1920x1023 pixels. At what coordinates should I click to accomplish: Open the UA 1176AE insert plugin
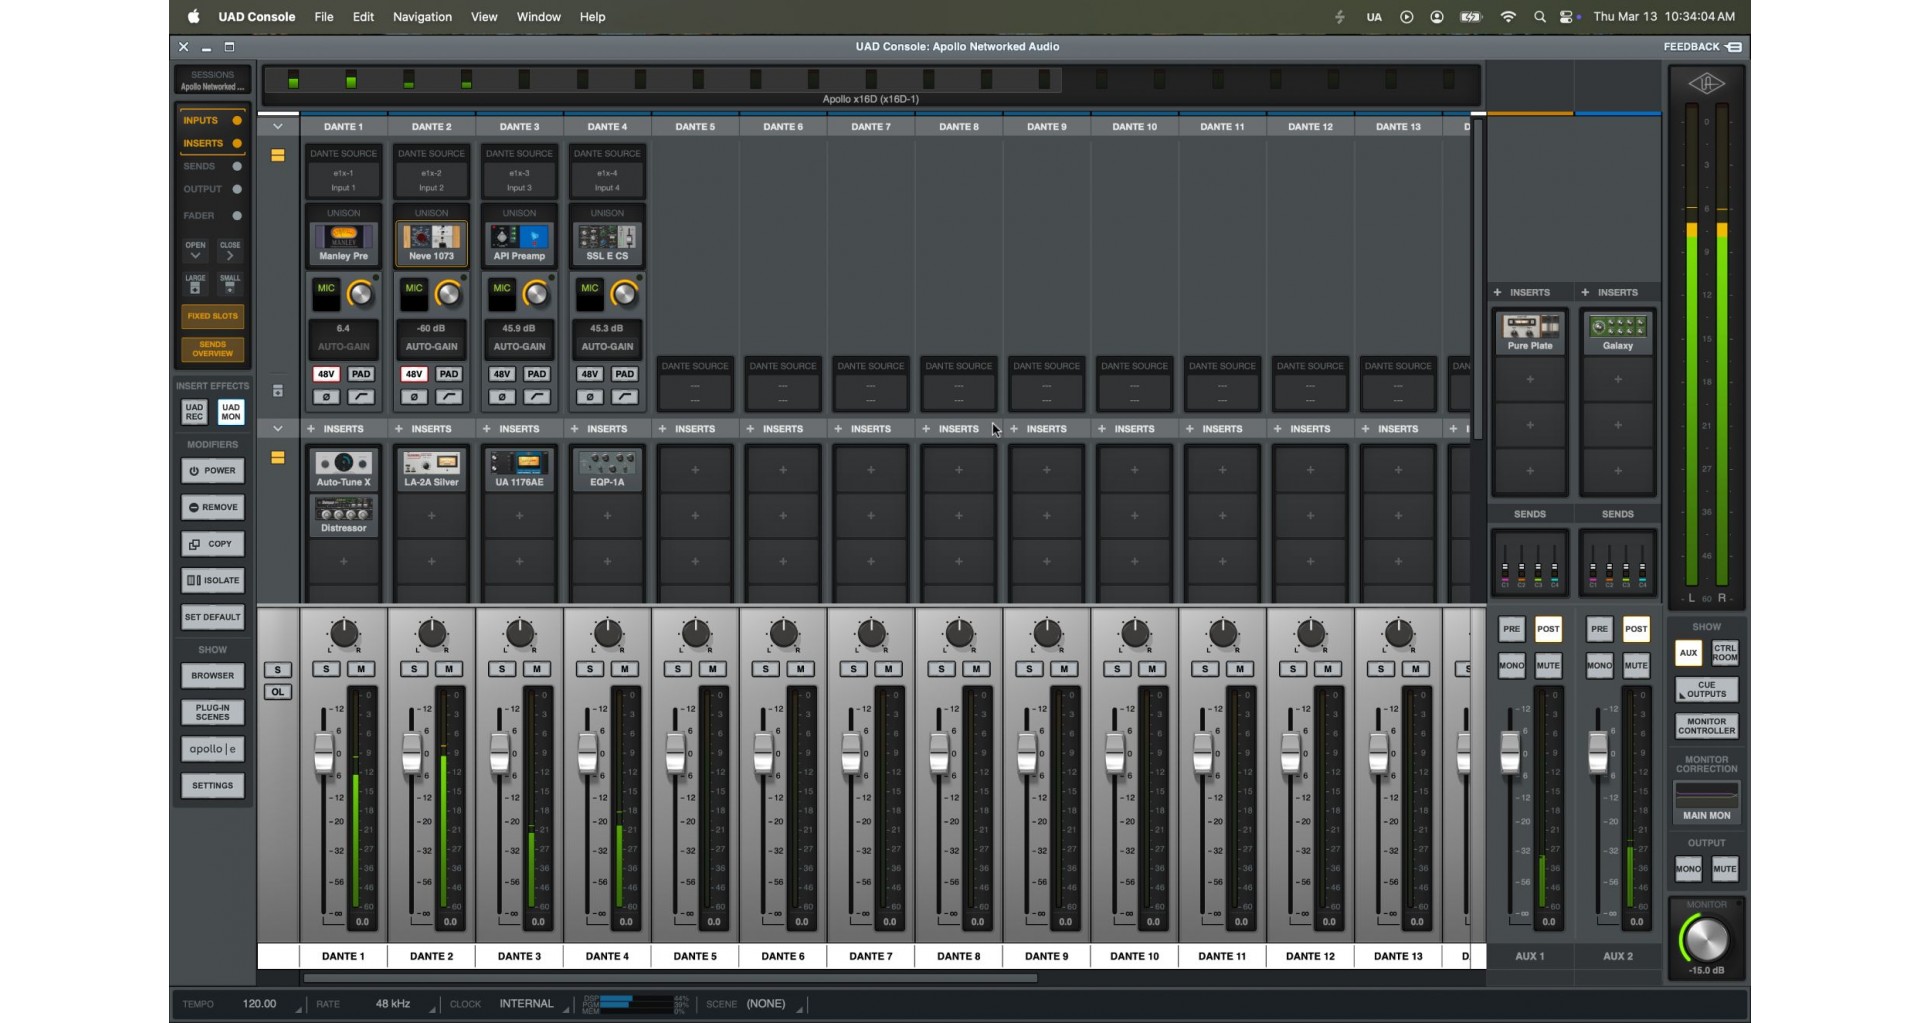pos(519,469)
